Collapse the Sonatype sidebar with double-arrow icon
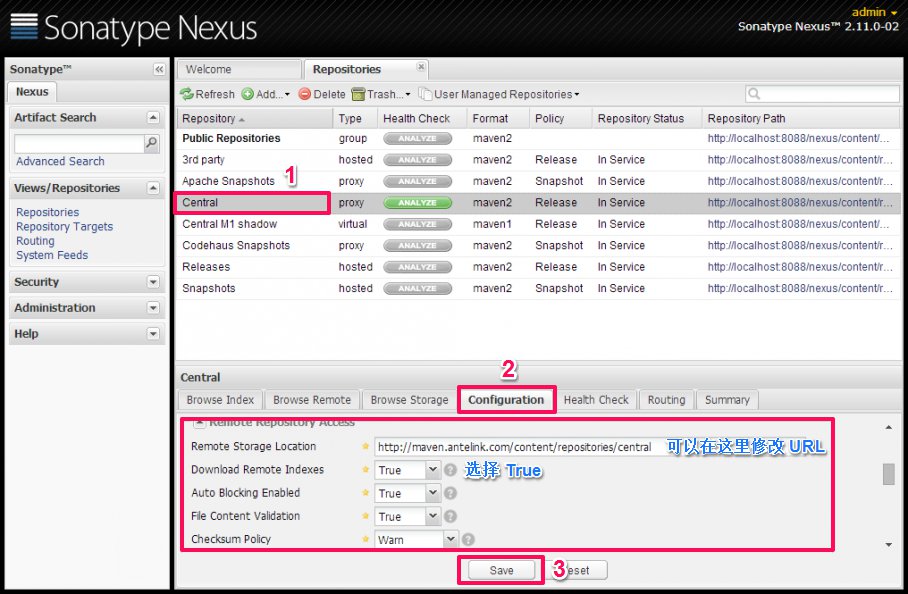The image size is (908, 594). [159, 69]
